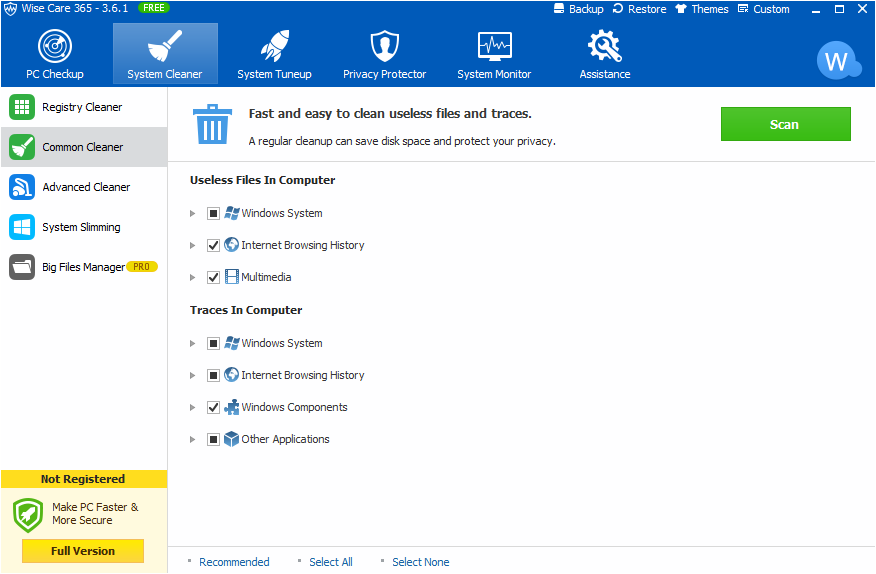Image resolution: width=876 pixels, height=574 pixels.
Task: Uncheck Internet Browsing History under Useless Files
Action: point(213,245)
